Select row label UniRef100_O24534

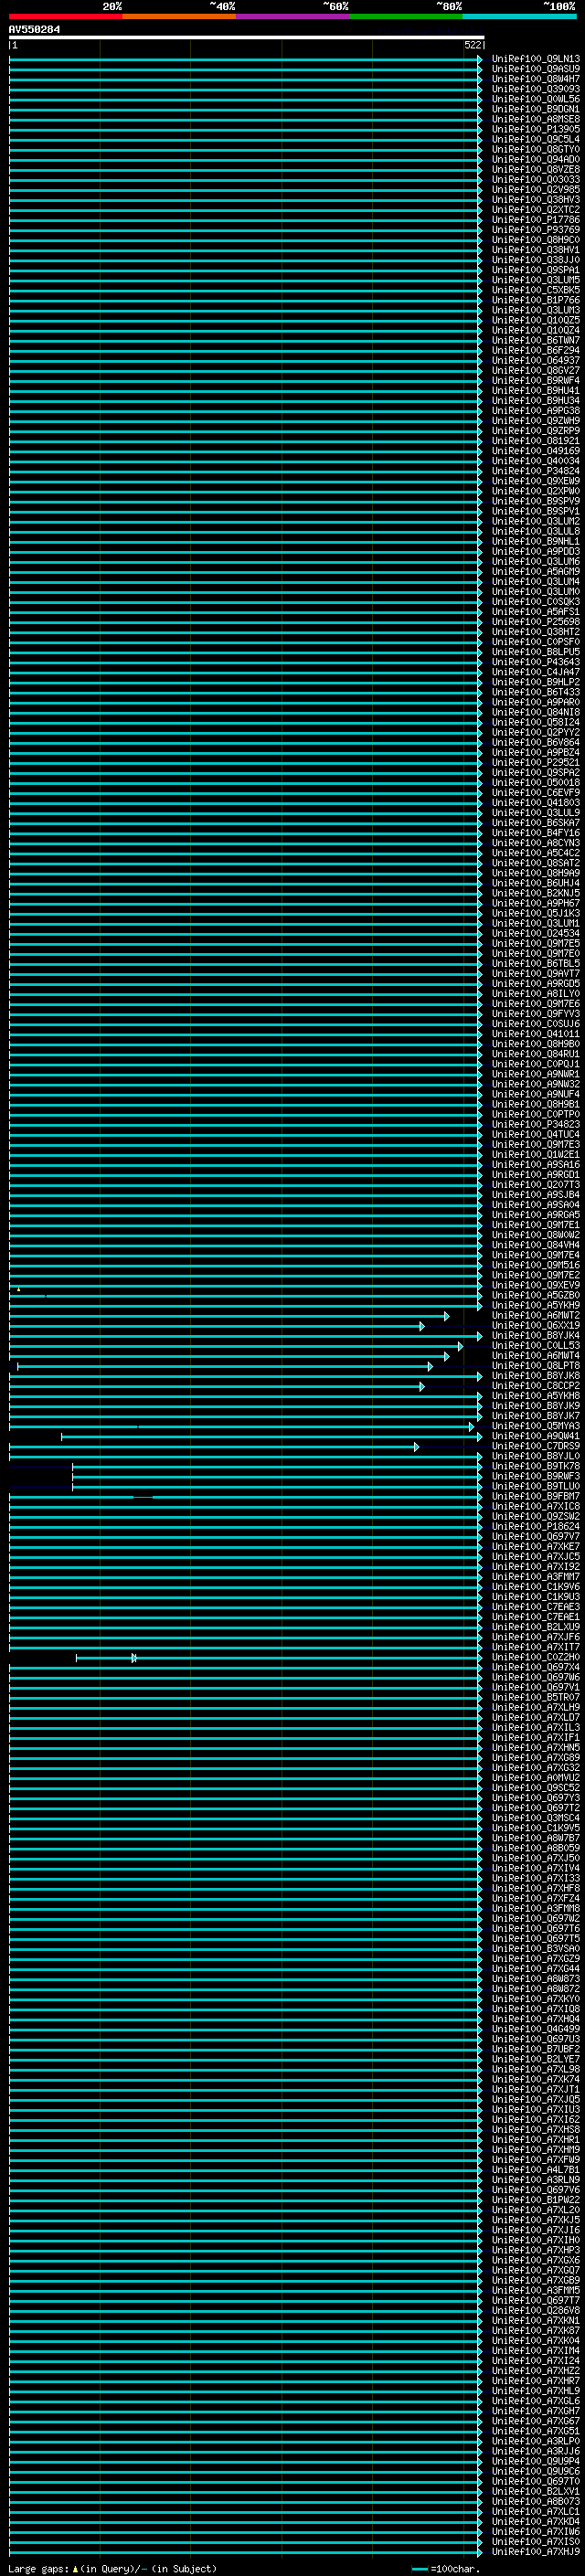(x=535, y=934)
